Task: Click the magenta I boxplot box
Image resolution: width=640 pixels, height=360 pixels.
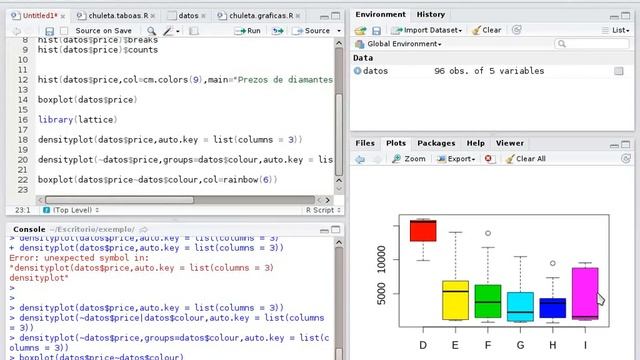Action: tap(585, 293)
